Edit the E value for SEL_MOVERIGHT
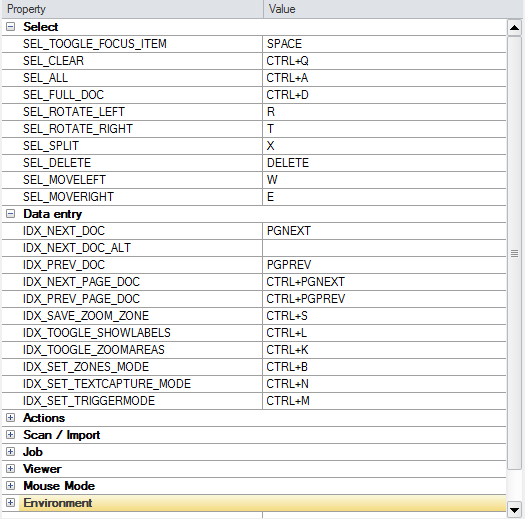This screenshot has height=519, width=525. (384, 197)
